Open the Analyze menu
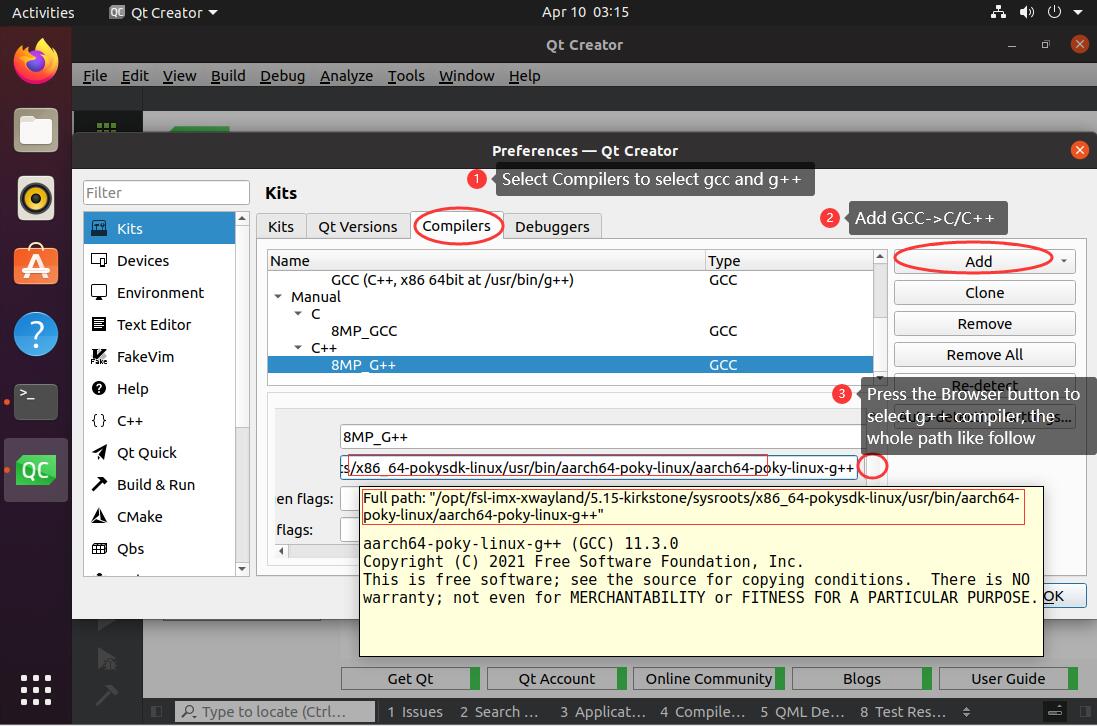1097x726 pixels. click(x=346, y=76)
